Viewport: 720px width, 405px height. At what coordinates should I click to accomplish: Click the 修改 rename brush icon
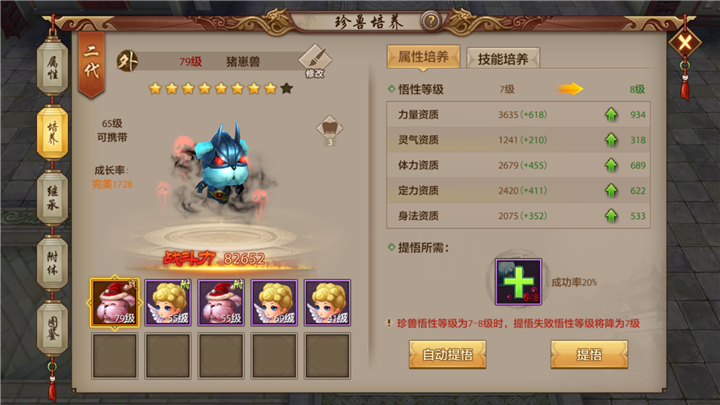tap(315, 61)
